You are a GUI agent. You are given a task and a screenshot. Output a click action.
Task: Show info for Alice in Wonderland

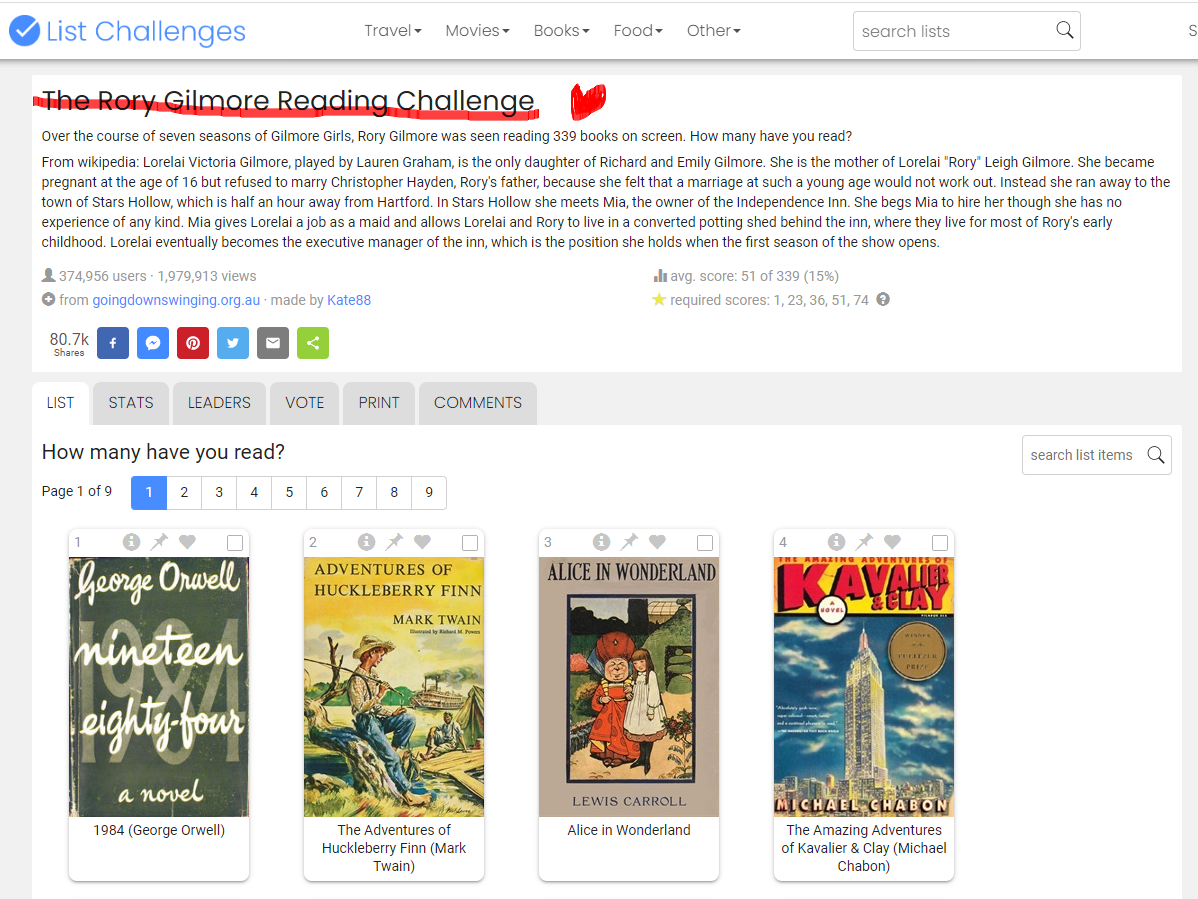pos(602,542)
